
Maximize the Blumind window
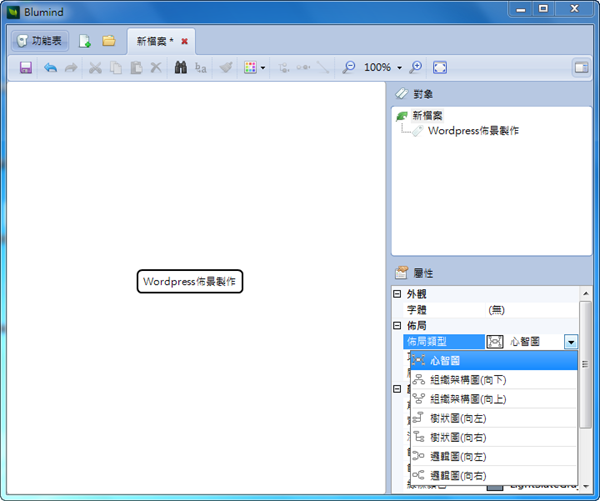[543, 9]
